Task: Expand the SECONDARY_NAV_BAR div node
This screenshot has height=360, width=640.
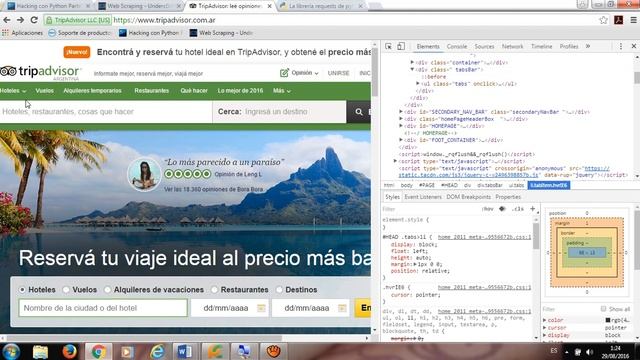Action: pyautogui.click(x=401, y=111)
